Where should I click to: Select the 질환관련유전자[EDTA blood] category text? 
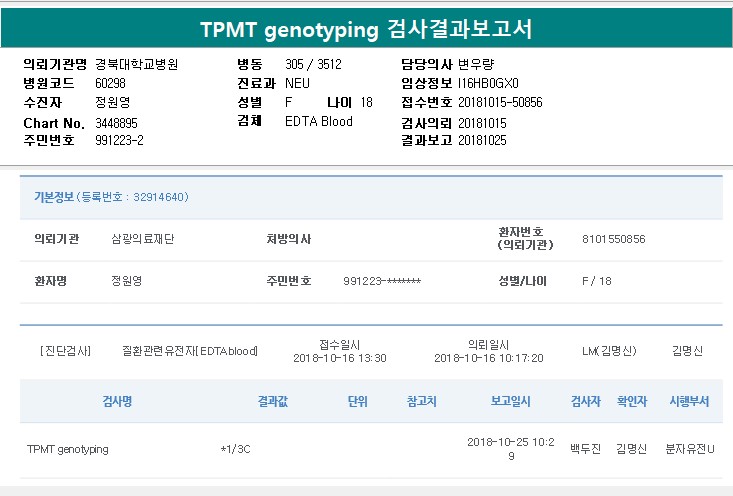189,351
